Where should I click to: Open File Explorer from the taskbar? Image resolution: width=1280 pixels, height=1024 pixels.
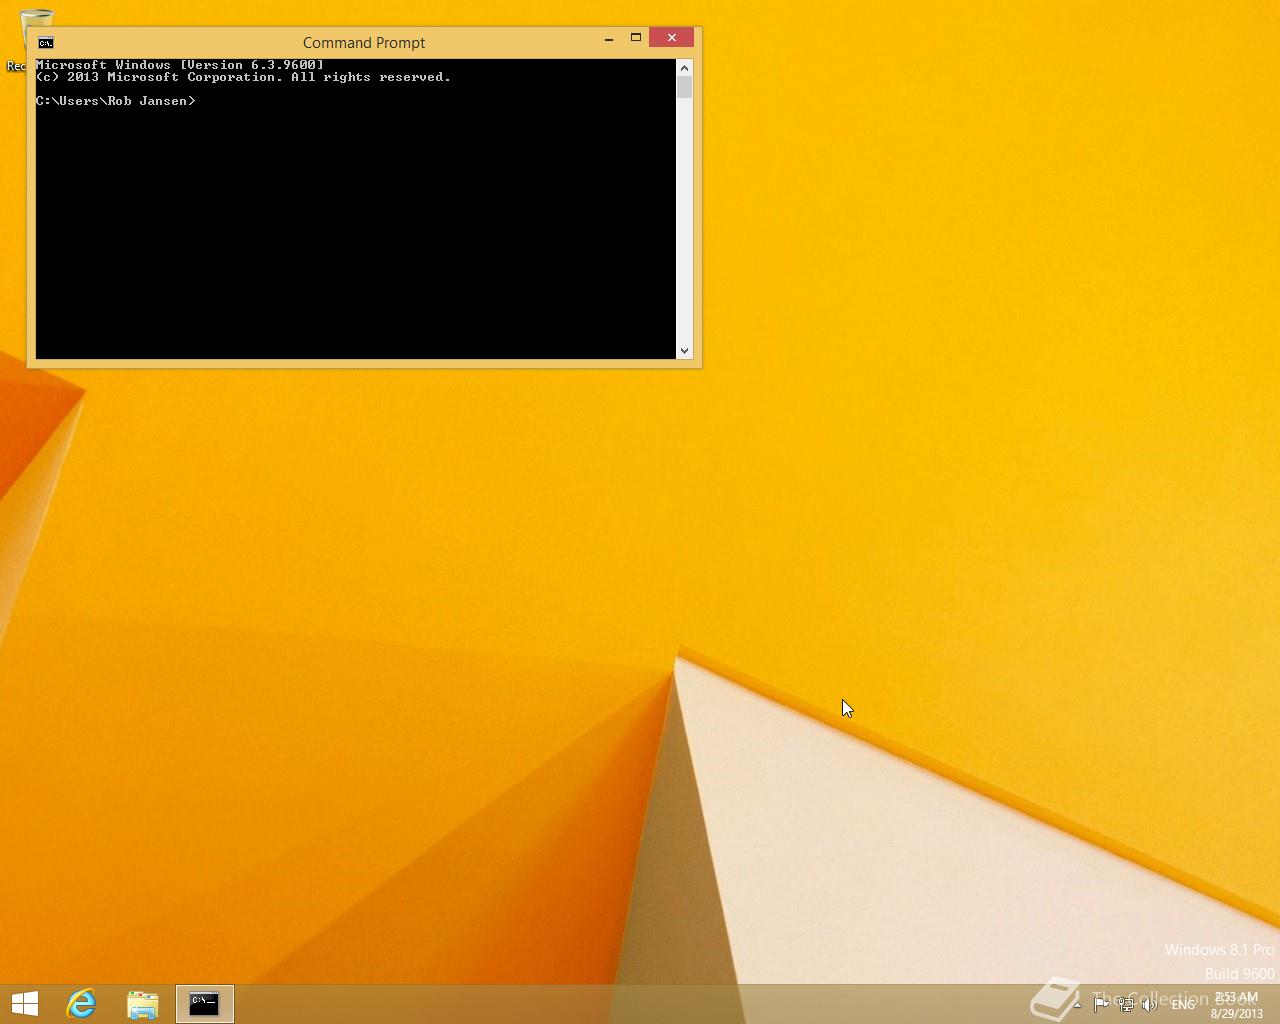click(142, 1004)
